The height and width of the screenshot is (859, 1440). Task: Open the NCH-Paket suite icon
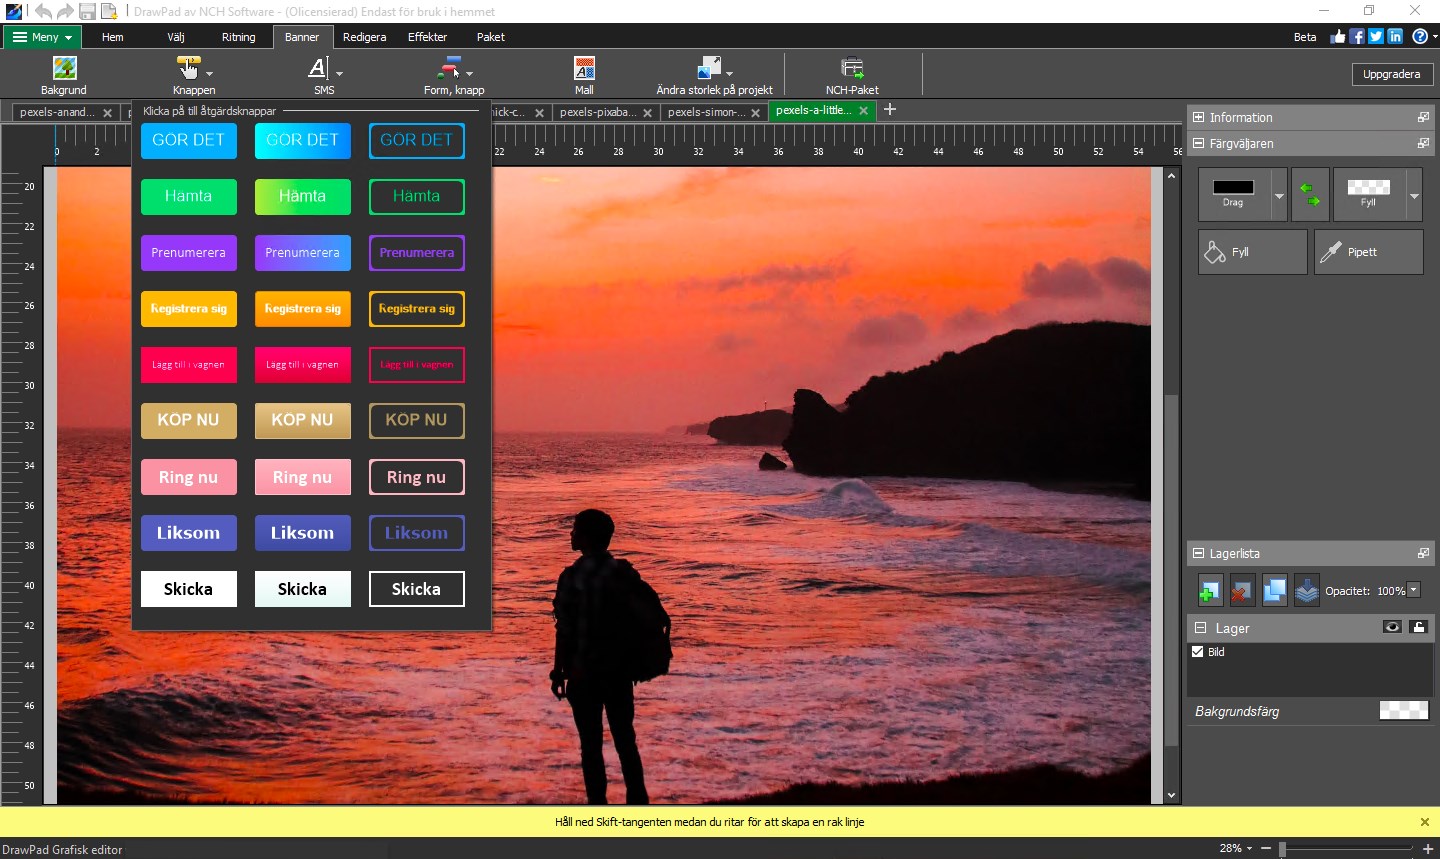pos(852,68)
